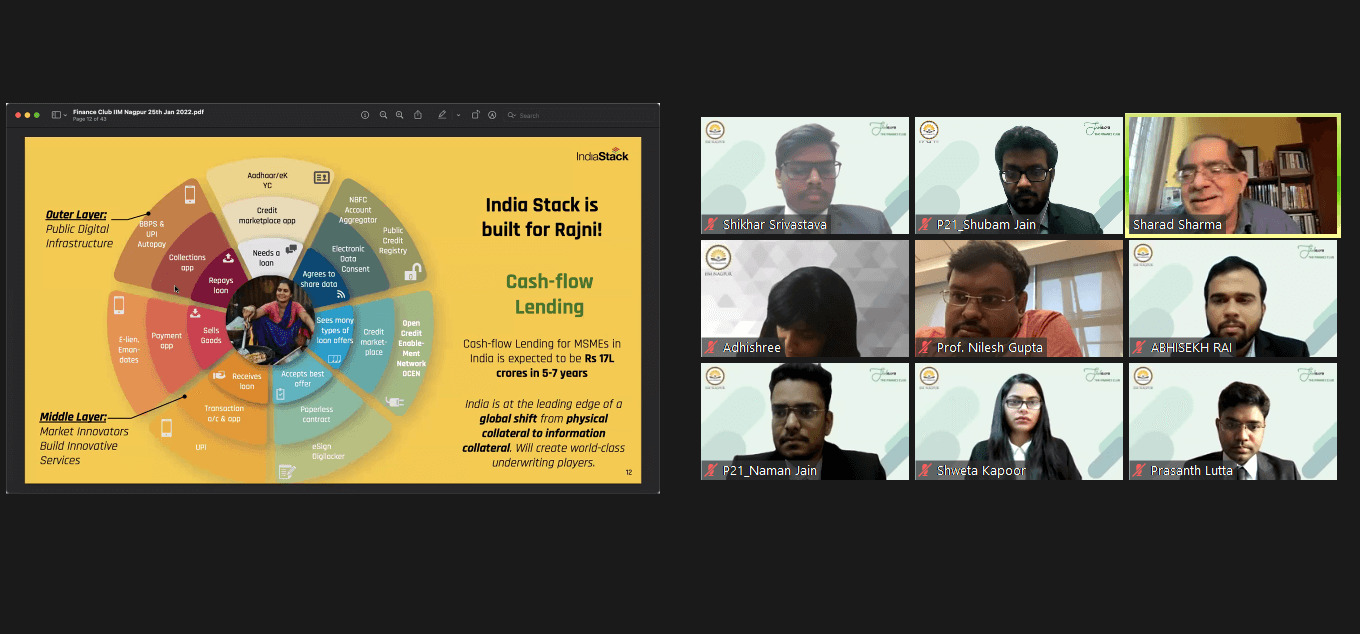Click the PDF title Finance Club IIM Nagpur
This screenshot has height=634, width=1360.
[x=138, y=112]
